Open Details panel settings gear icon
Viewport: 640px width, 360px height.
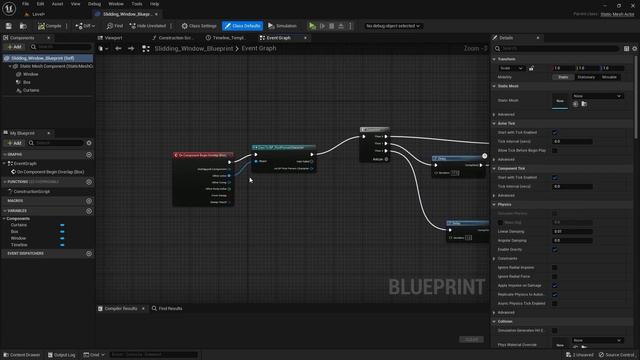coord(635,49)
